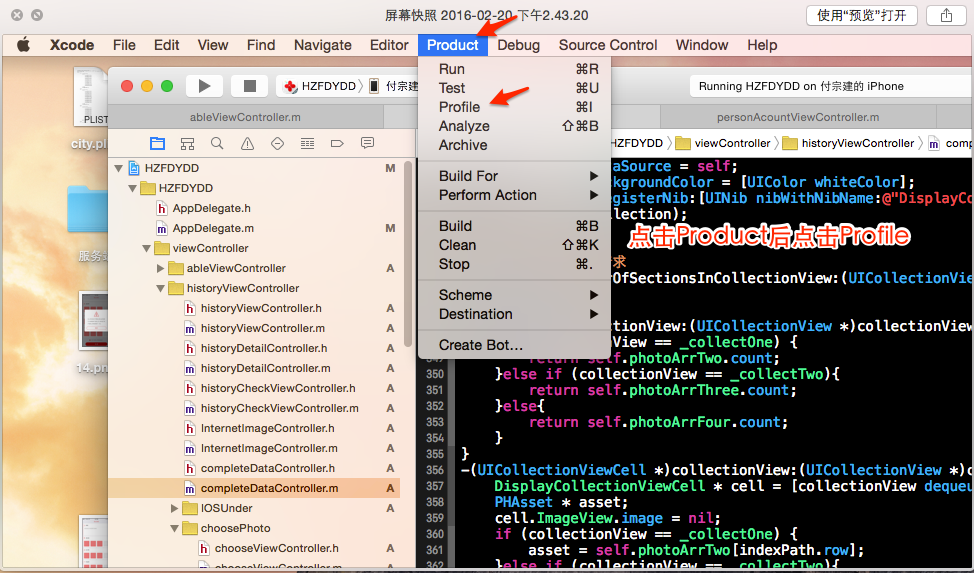Open the Build For submenu
Image resolution: width=974 pixels, height=573 pixels.
514,176
